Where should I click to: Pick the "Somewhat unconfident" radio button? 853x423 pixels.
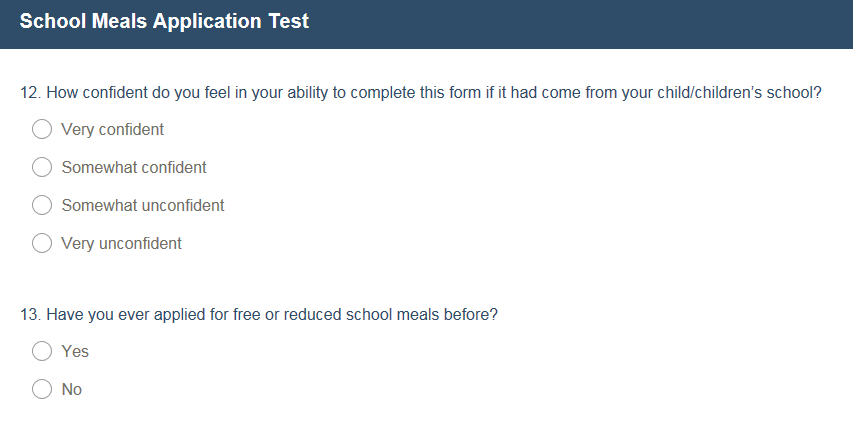(42, 206)
